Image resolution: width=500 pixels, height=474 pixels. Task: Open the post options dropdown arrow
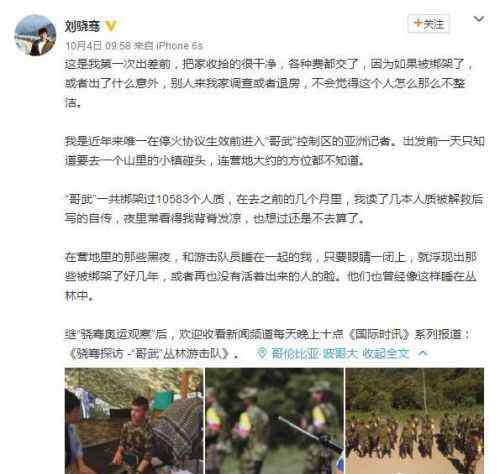[479, 19]
